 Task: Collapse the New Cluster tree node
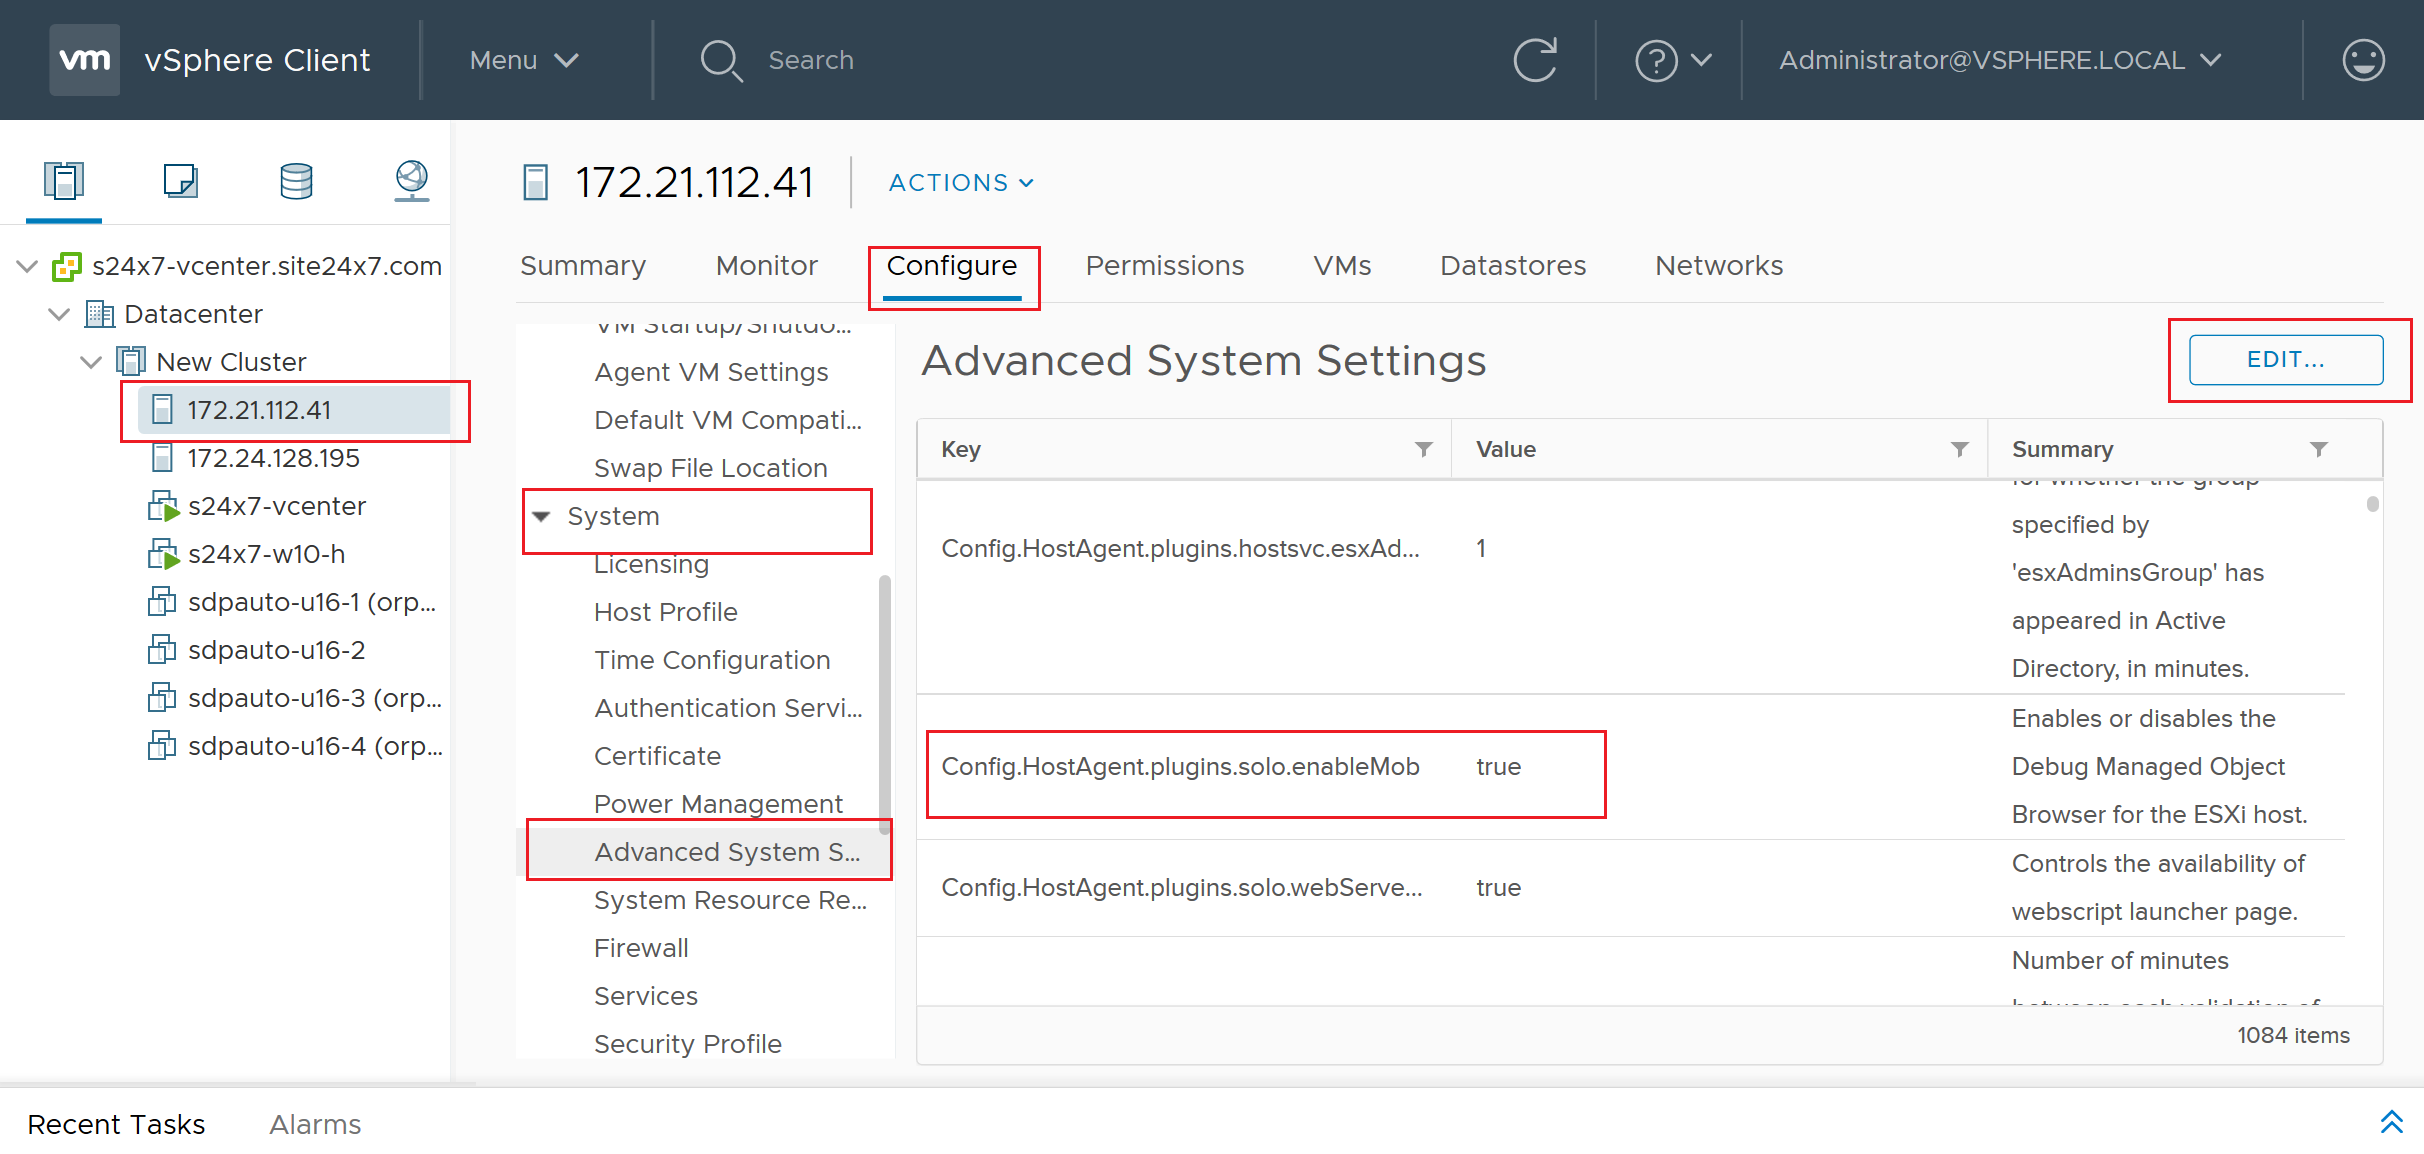[90, 361]
